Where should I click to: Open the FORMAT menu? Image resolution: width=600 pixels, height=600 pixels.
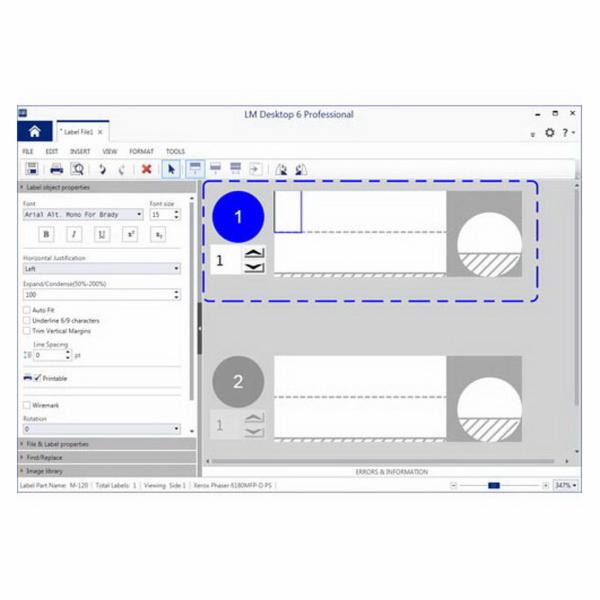point(141,151)
